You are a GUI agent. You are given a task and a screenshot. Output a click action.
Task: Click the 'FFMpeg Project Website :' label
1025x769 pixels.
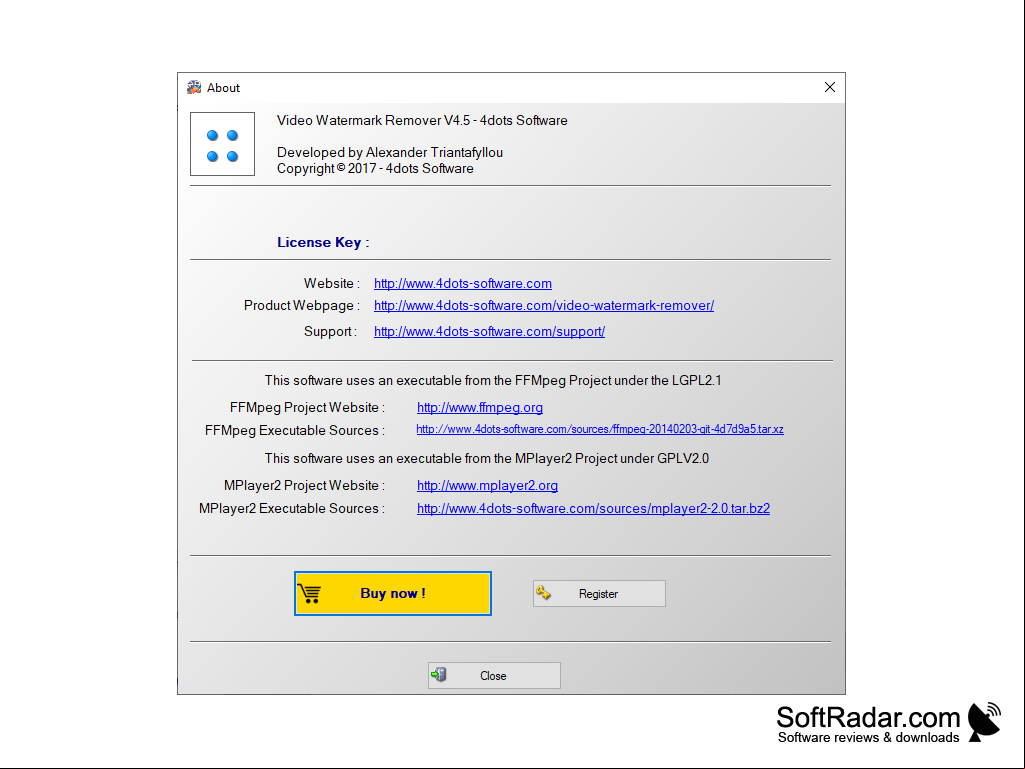(307, 407)
